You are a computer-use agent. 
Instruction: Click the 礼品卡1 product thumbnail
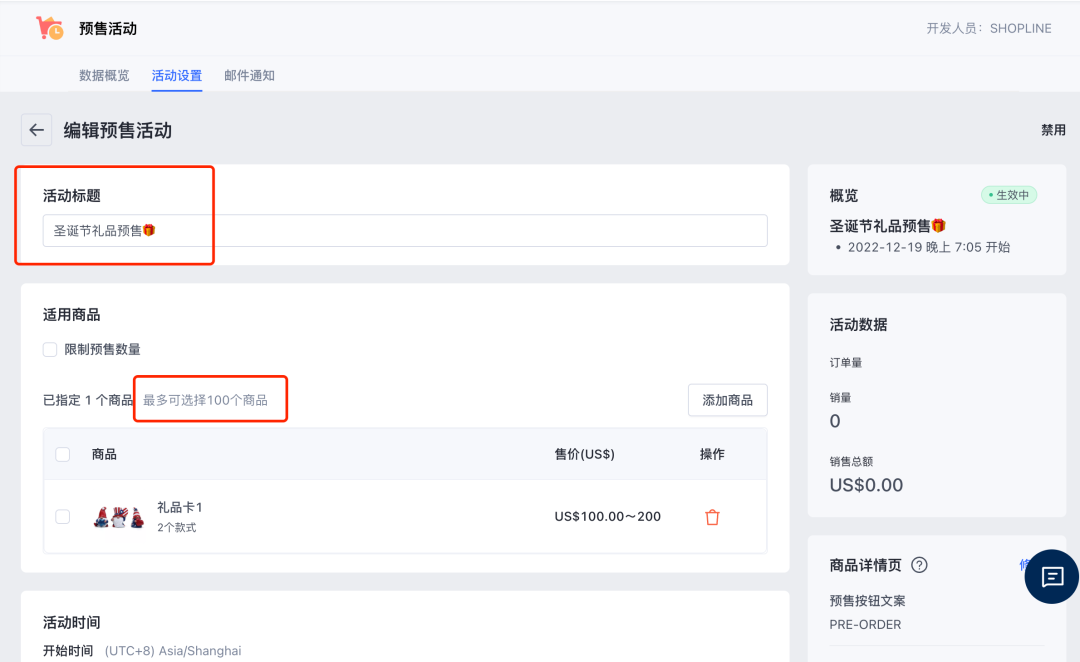point(118,516)
